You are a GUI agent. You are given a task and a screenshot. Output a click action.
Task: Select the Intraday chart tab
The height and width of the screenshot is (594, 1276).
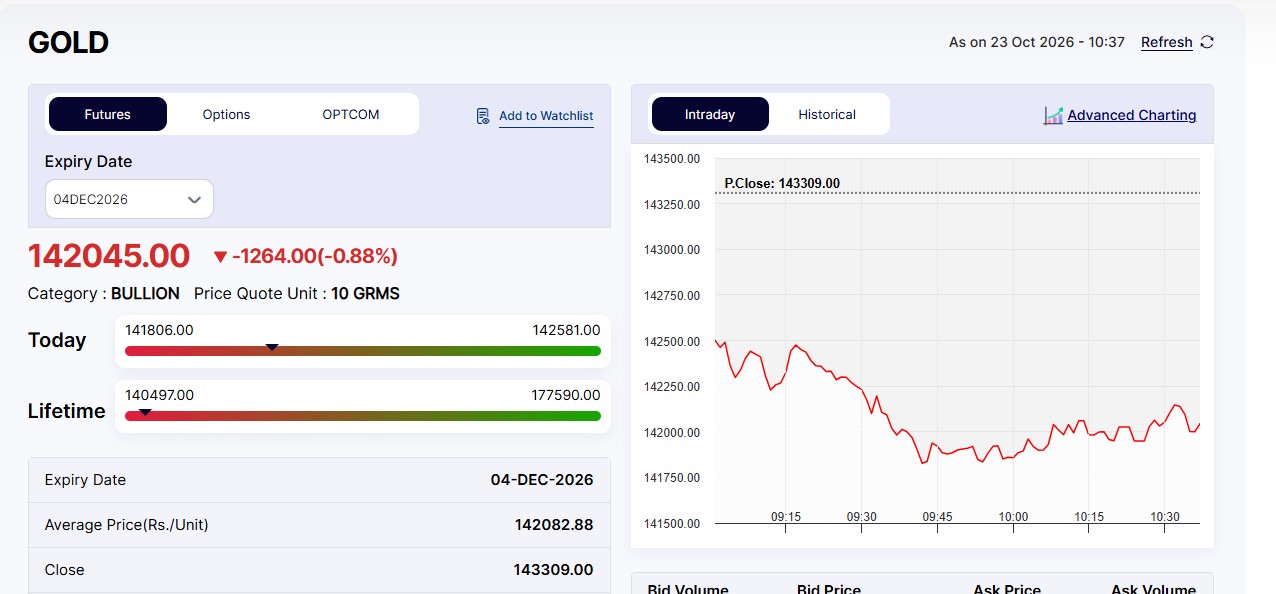pyautogui.click(x=710, y=114)
